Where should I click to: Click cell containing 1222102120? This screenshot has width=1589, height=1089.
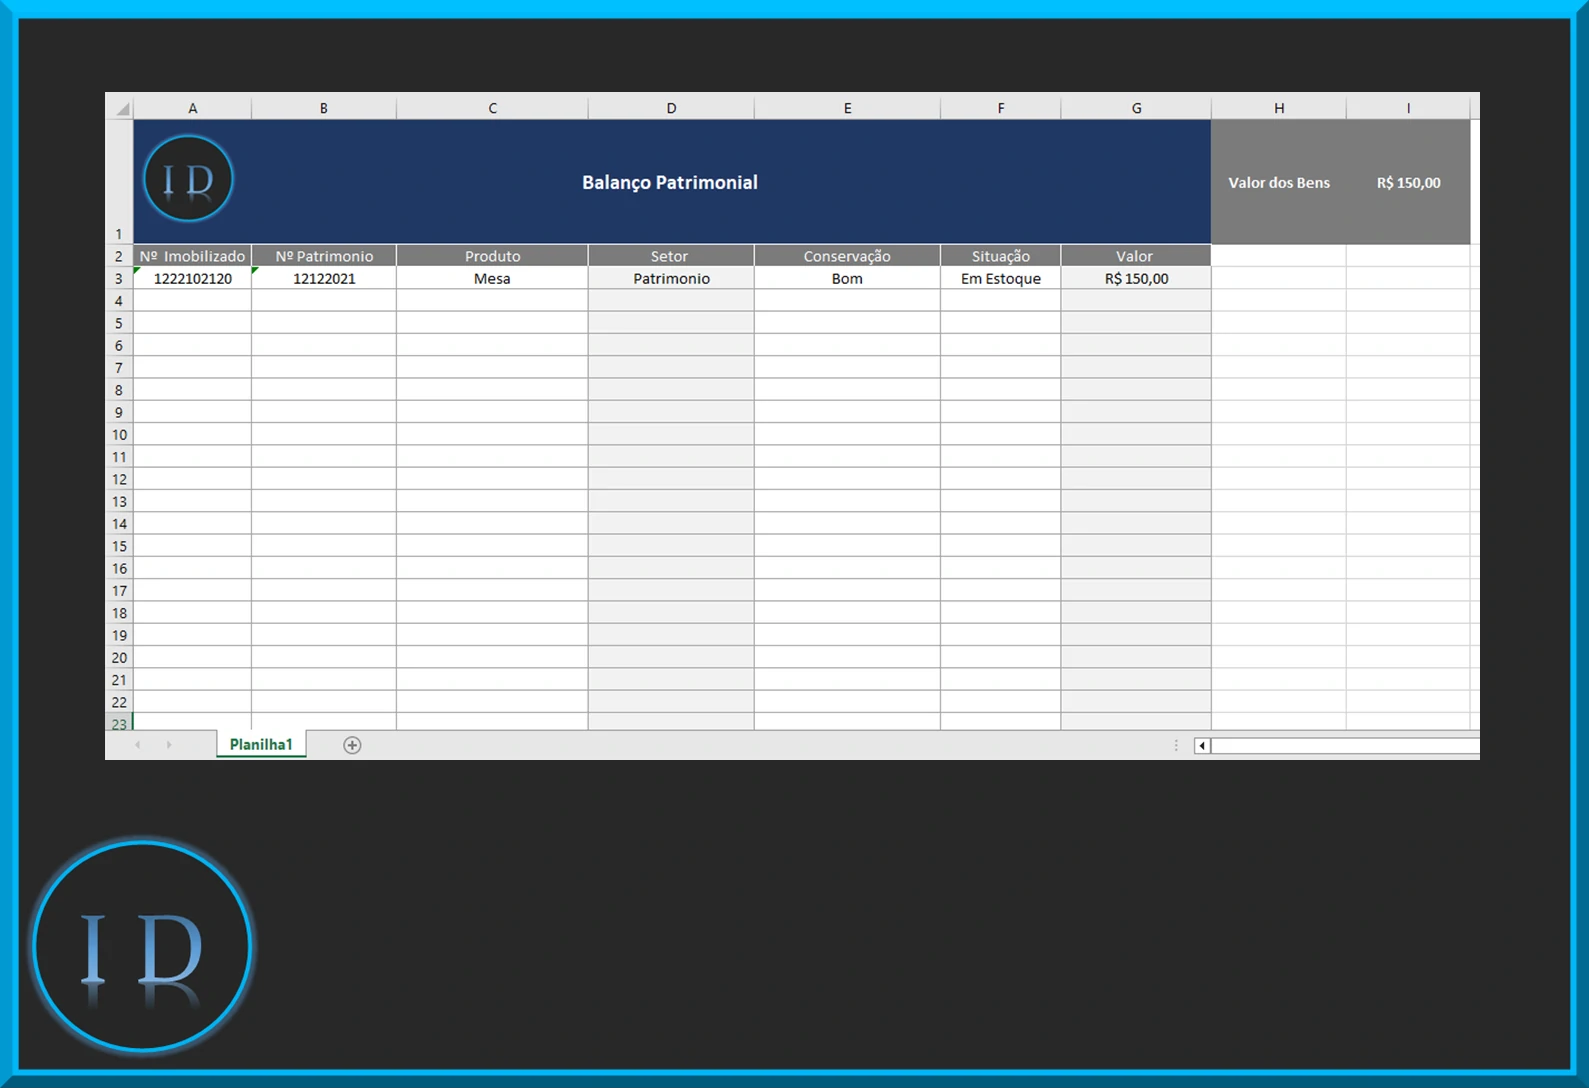[x=193, y=278]
